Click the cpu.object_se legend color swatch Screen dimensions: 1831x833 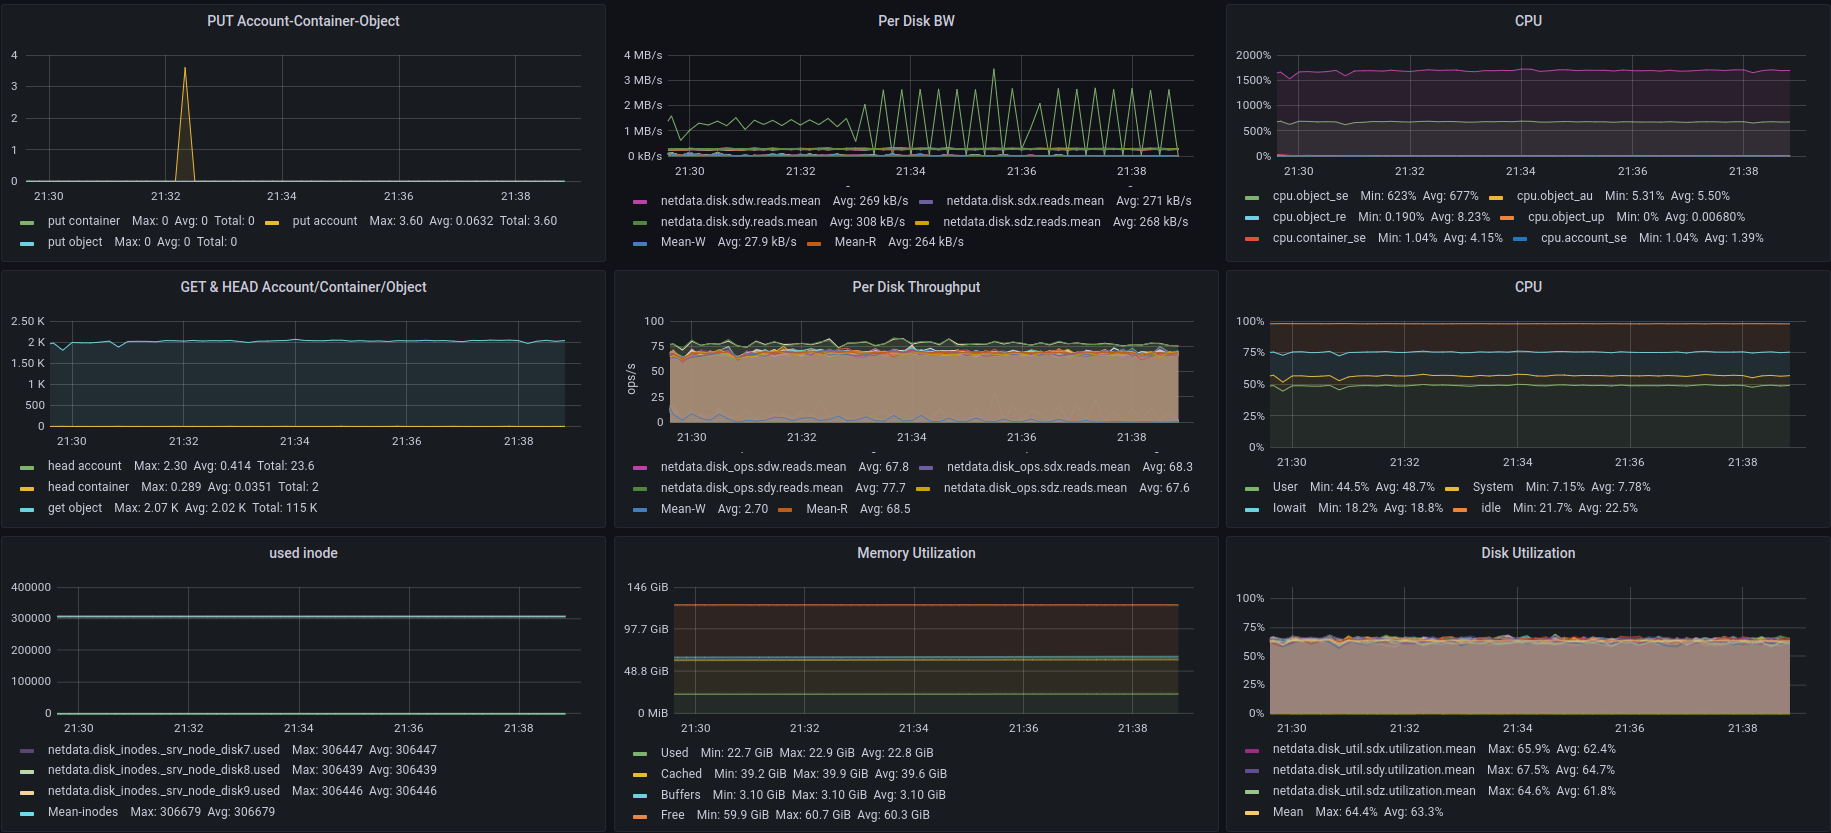pyautogui.click(x=1252, y=197)
